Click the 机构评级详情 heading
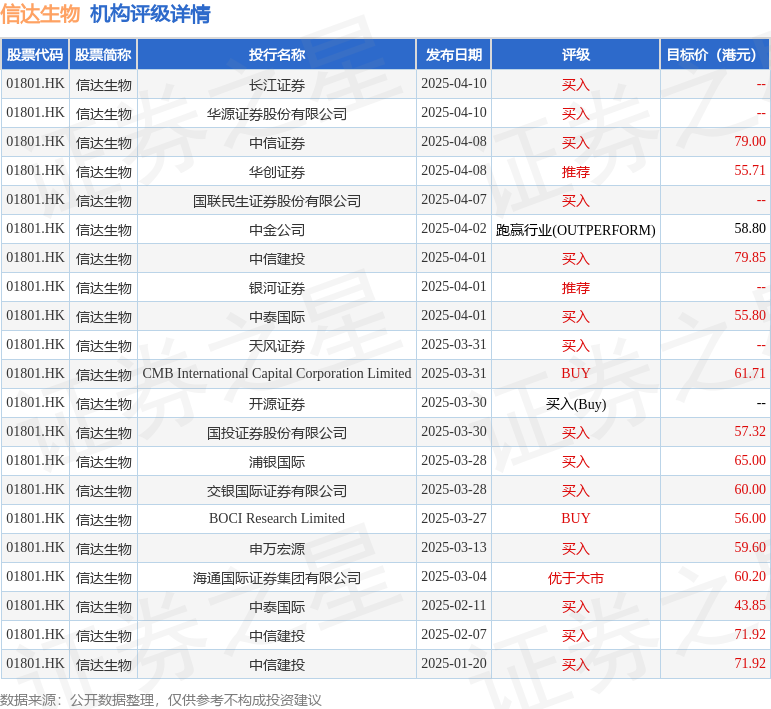Image resolution: width=771 pixels, height=709 pixels. click(x=150, y=13)
